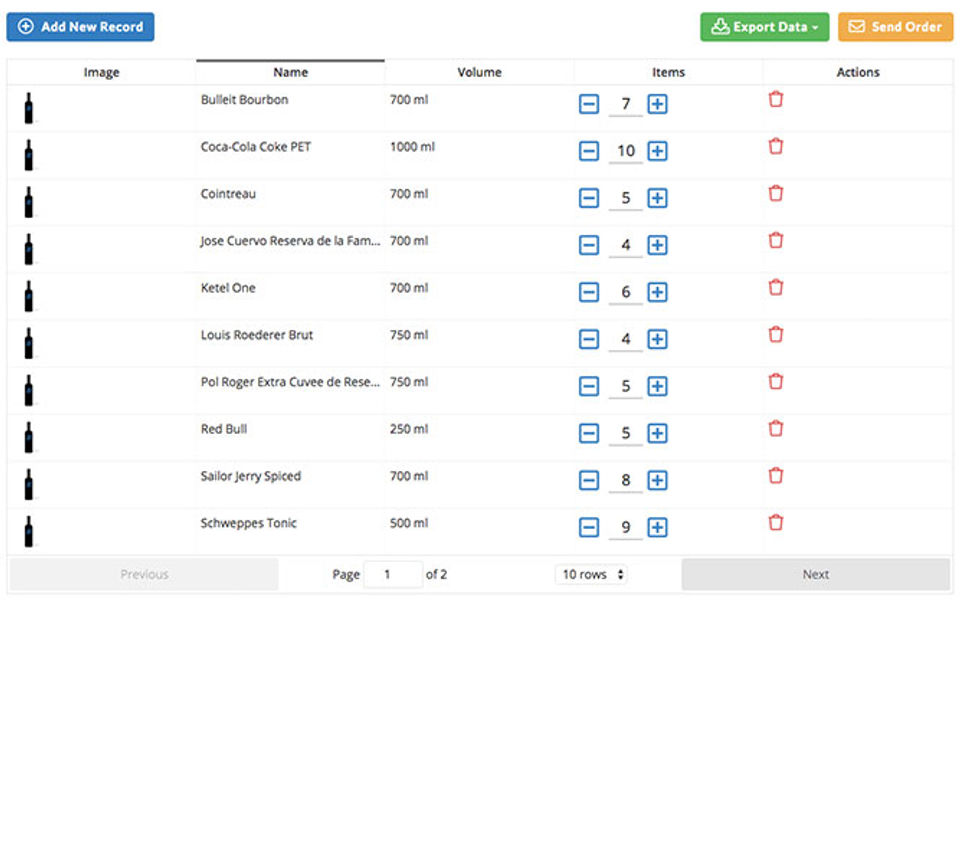Viewport: 960px width, 864px height.
Task: Click the Pol Roger Extra Cuvee name
Action: [x=290, y=383]
